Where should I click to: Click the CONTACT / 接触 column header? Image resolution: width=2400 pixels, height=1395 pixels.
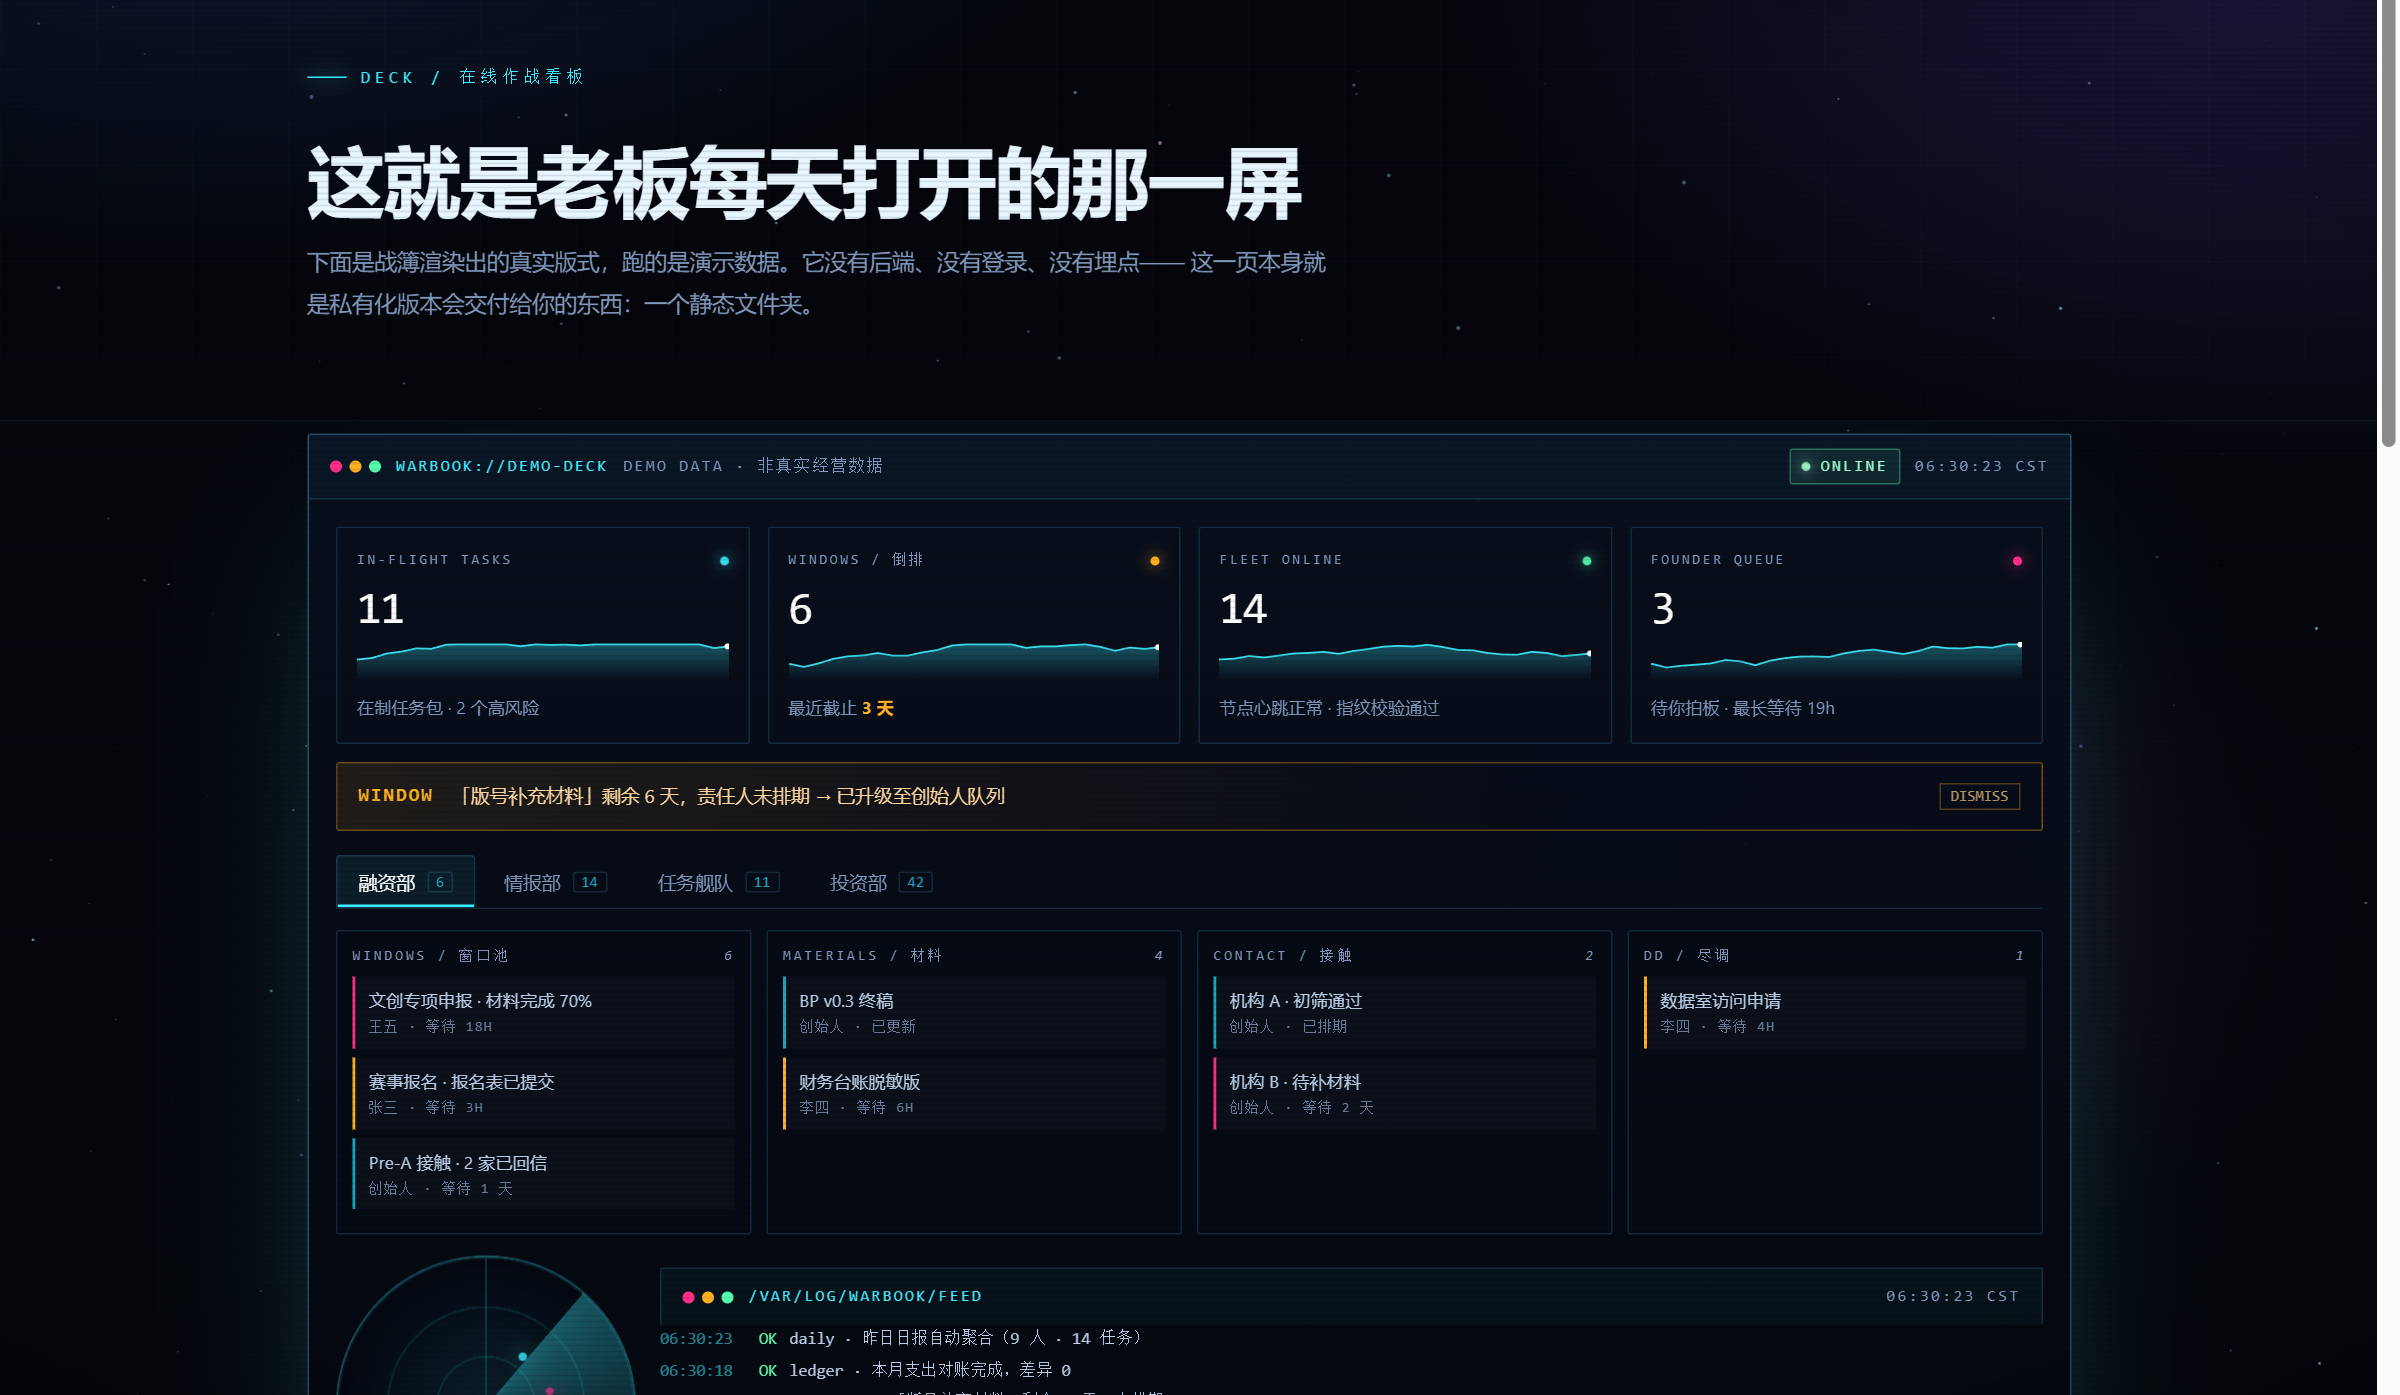(1282, 956)
